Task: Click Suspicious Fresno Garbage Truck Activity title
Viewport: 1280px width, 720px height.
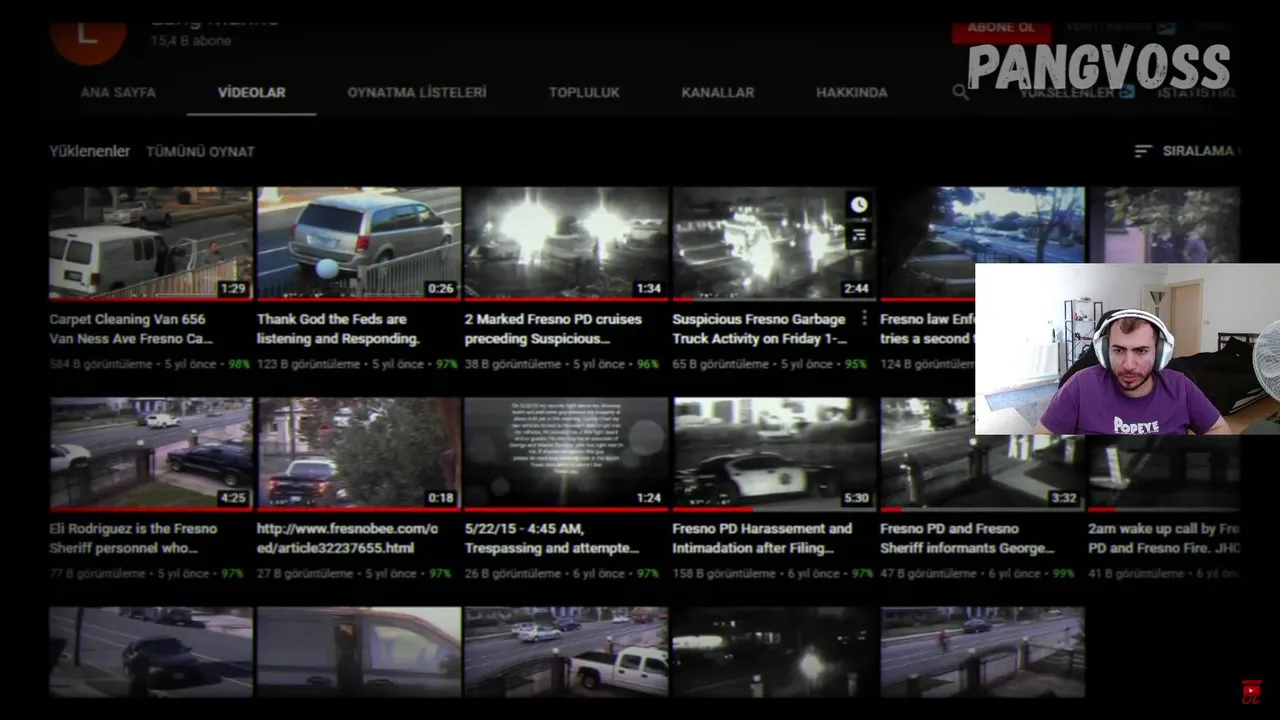Action: tap(760, 329)
